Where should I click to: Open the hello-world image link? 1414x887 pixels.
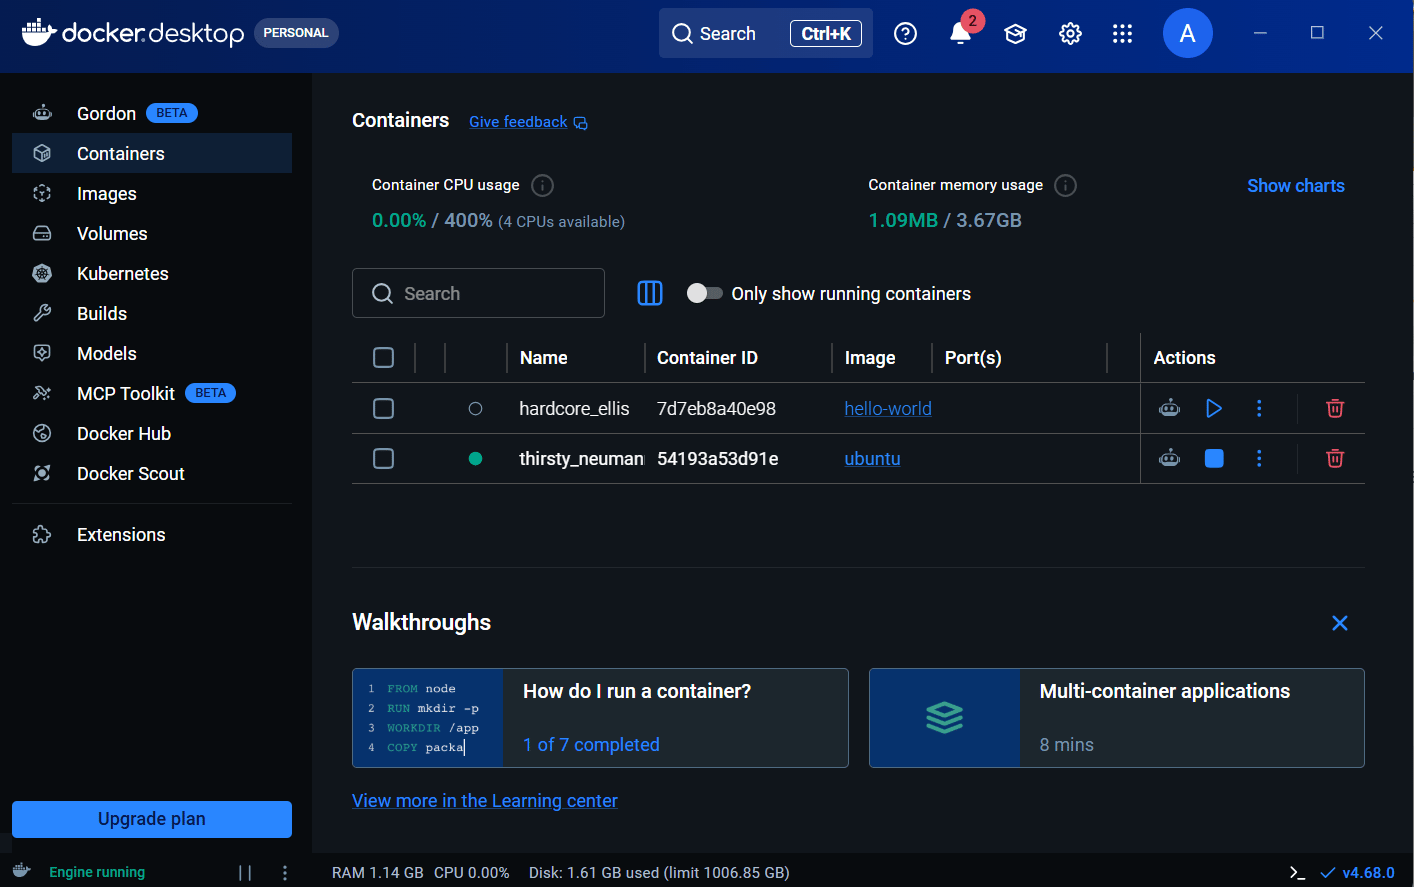tap(888, 408)
